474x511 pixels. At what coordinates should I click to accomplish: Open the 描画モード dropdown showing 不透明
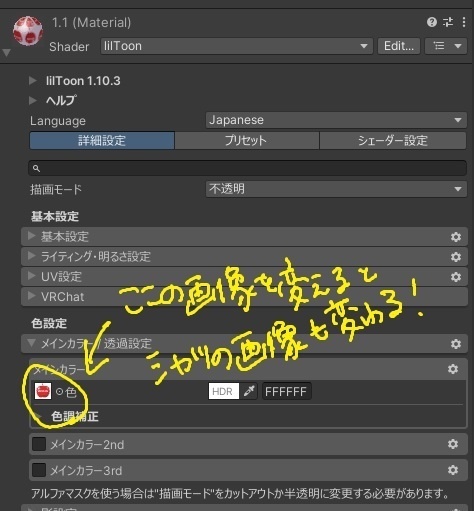point(336,189)
